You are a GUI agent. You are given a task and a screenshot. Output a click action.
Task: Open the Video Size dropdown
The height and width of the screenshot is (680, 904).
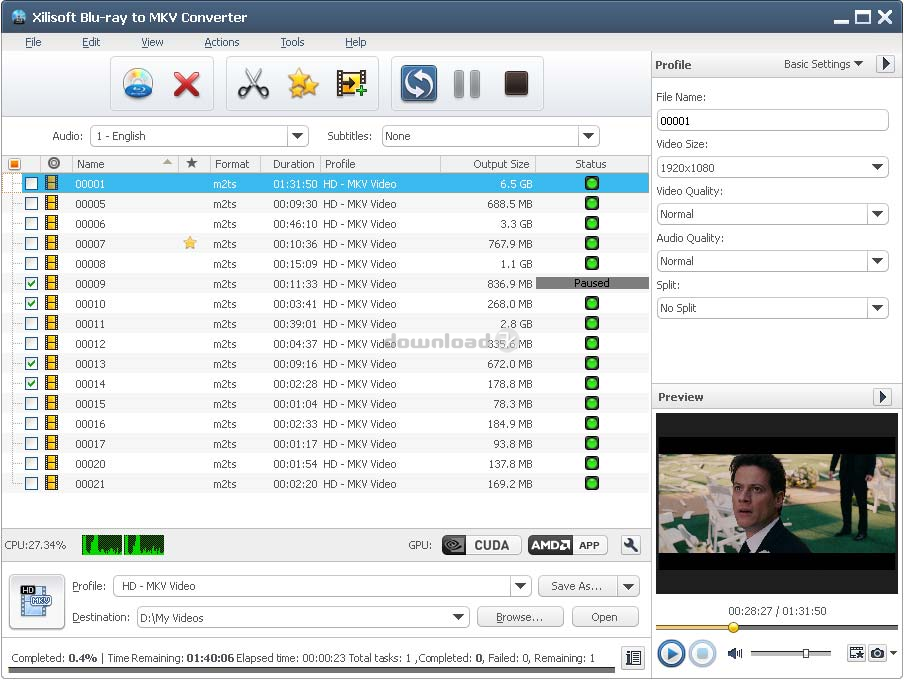click(x=877, y=167)
